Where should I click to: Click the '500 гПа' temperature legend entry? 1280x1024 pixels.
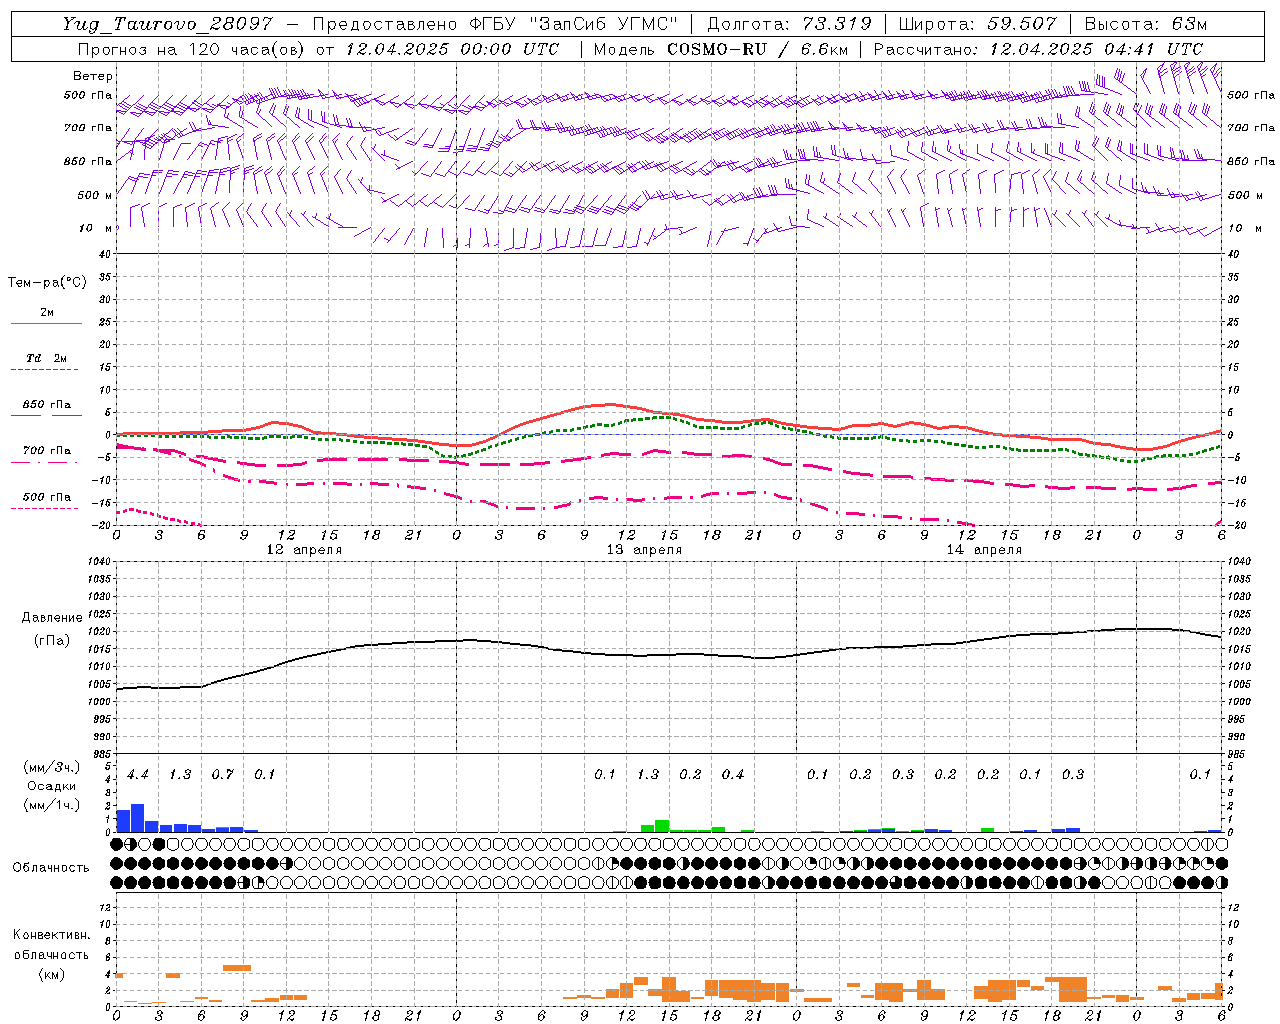coord(47,497)
